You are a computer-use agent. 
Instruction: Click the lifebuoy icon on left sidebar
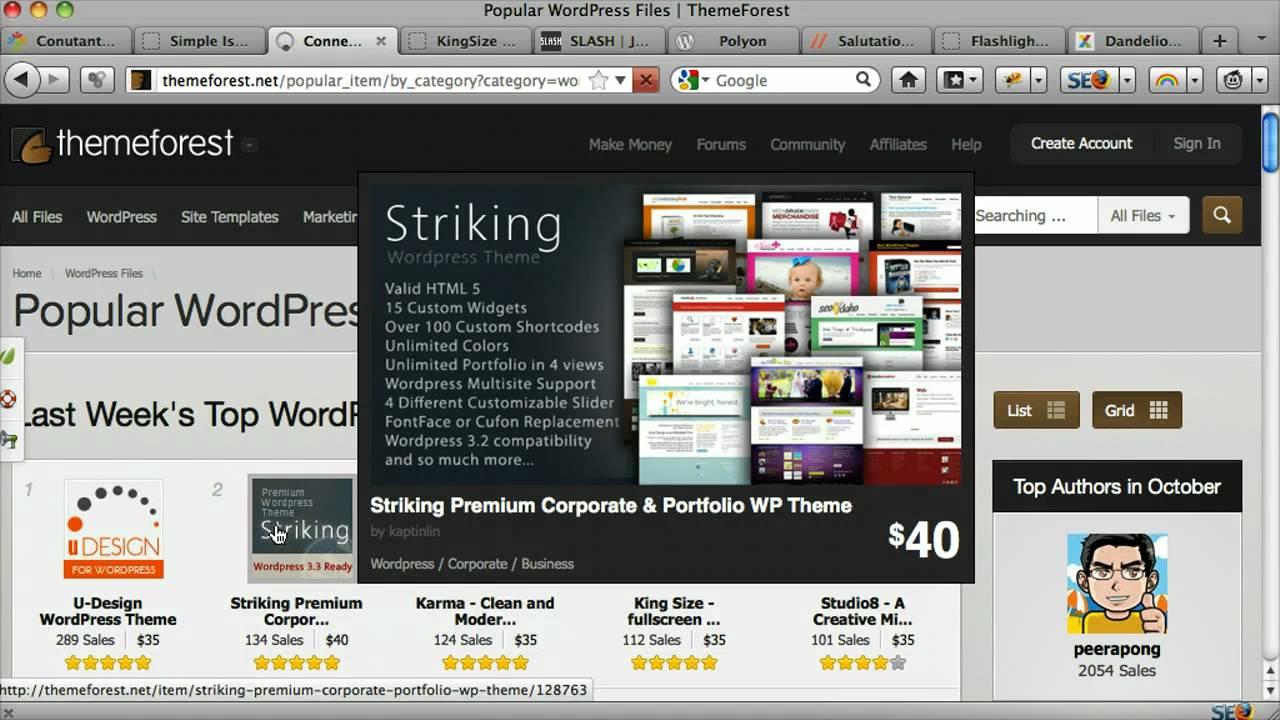(x=8, y=399)
